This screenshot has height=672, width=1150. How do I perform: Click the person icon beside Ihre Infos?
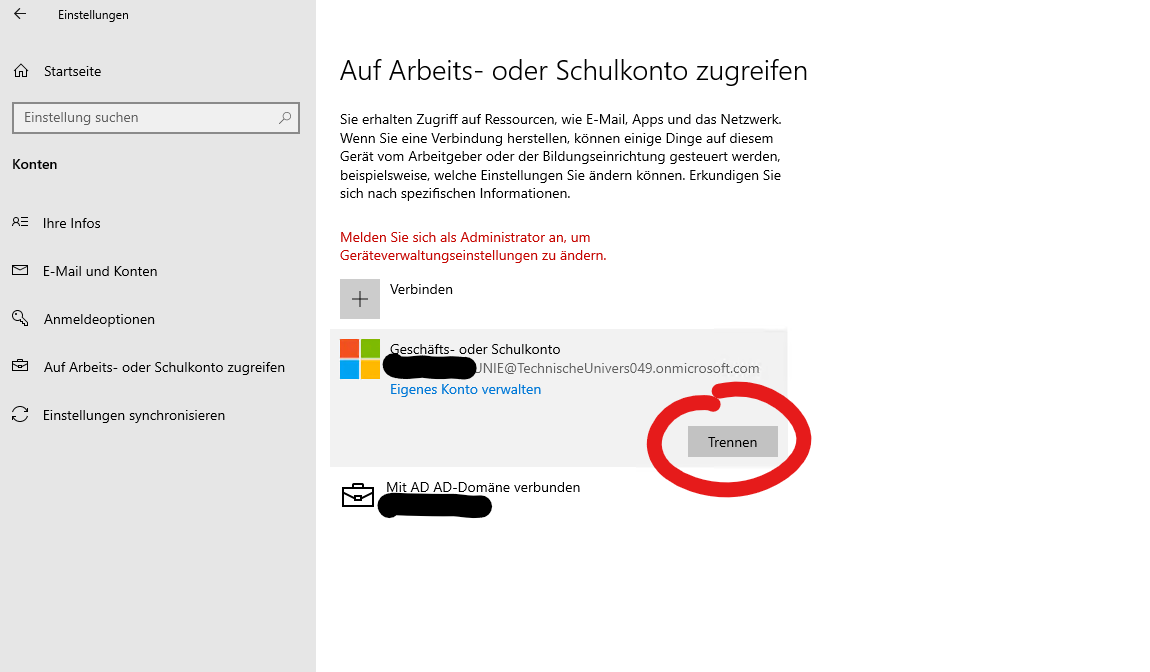(x=20, y=223)
